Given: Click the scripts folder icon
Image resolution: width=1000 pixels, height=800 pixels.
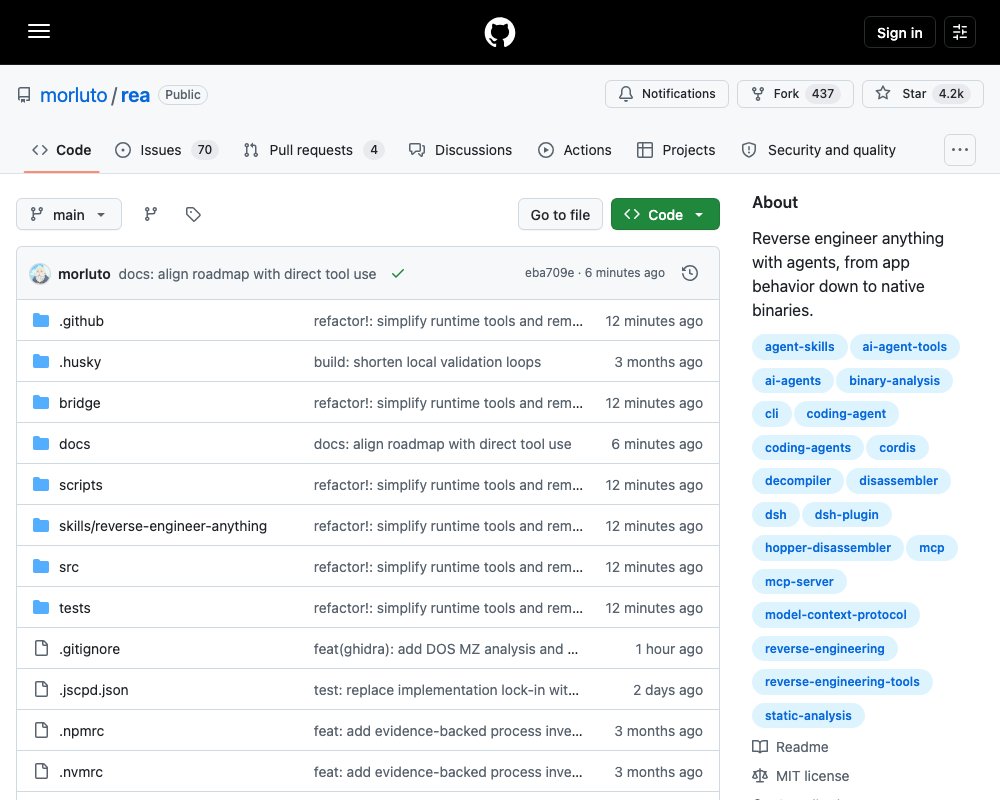Looking at the screenshot, I should click(41, 484).
